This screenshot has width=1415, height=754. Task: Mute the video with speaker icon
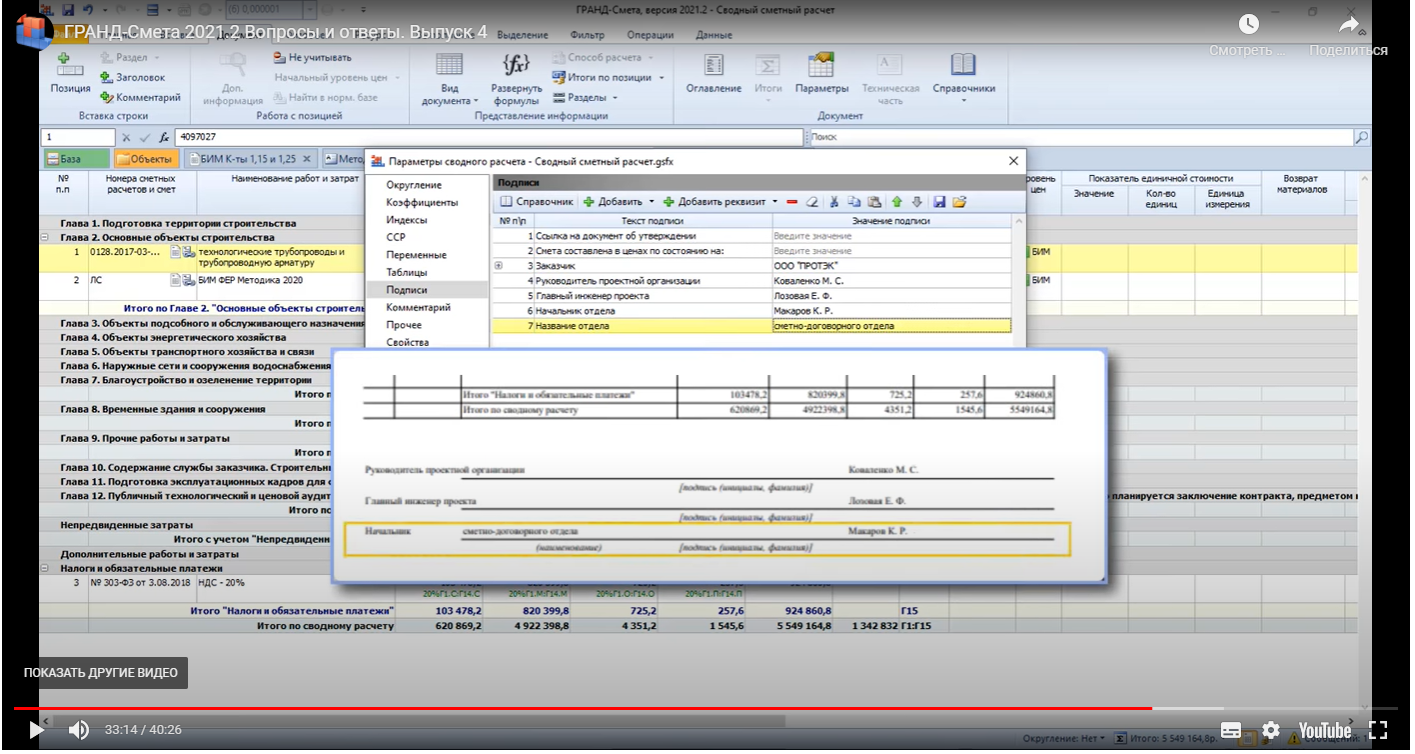[79, 730]
